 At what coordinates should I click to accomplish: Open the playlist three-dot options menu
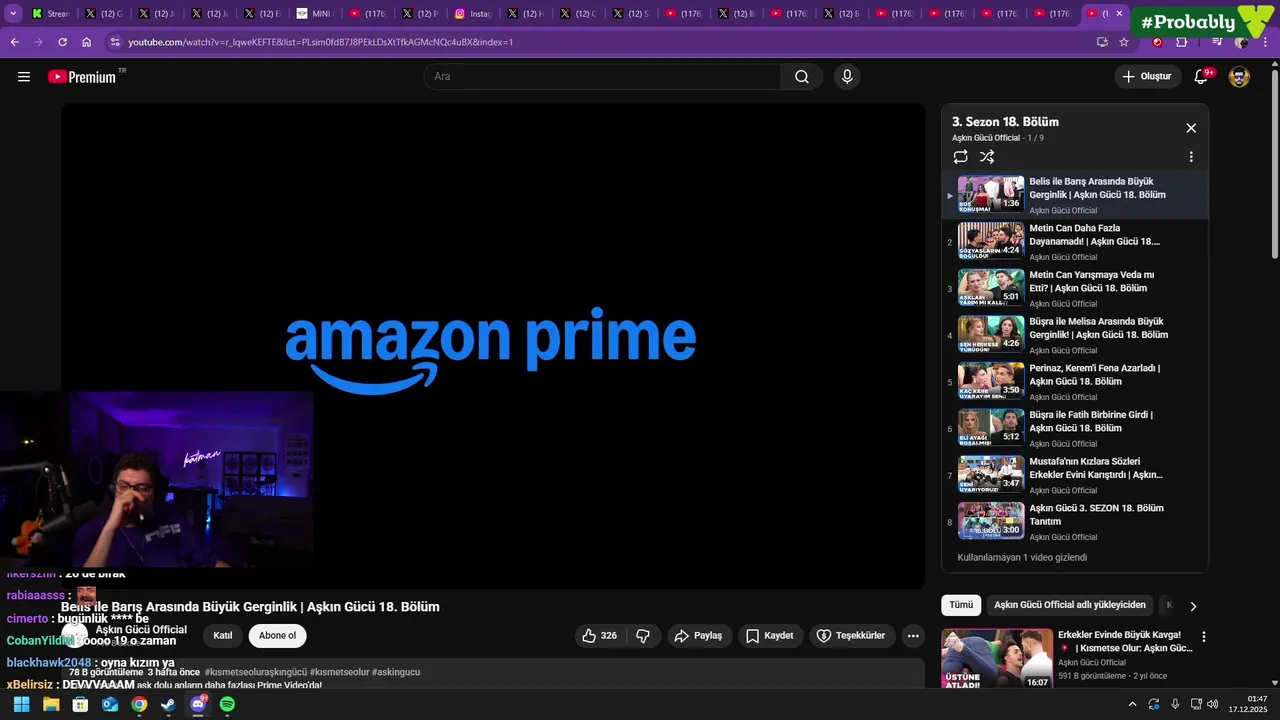(1191, 157)
